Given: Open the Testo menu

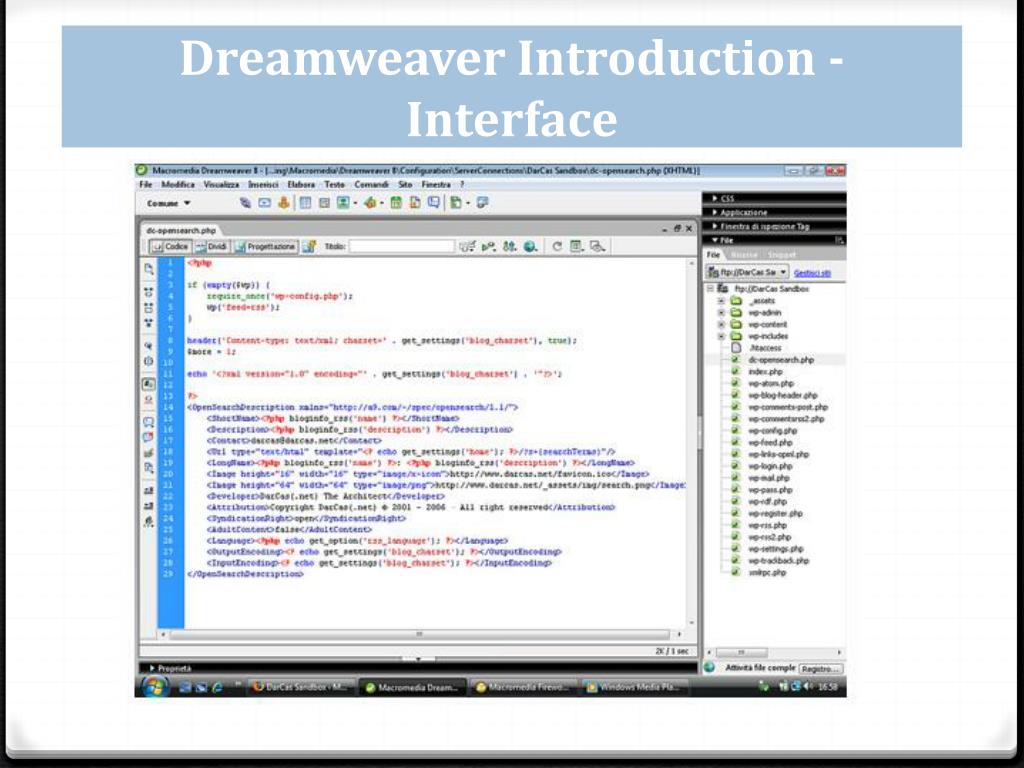Looking at the screenshot, I should [x=334, y=185].
